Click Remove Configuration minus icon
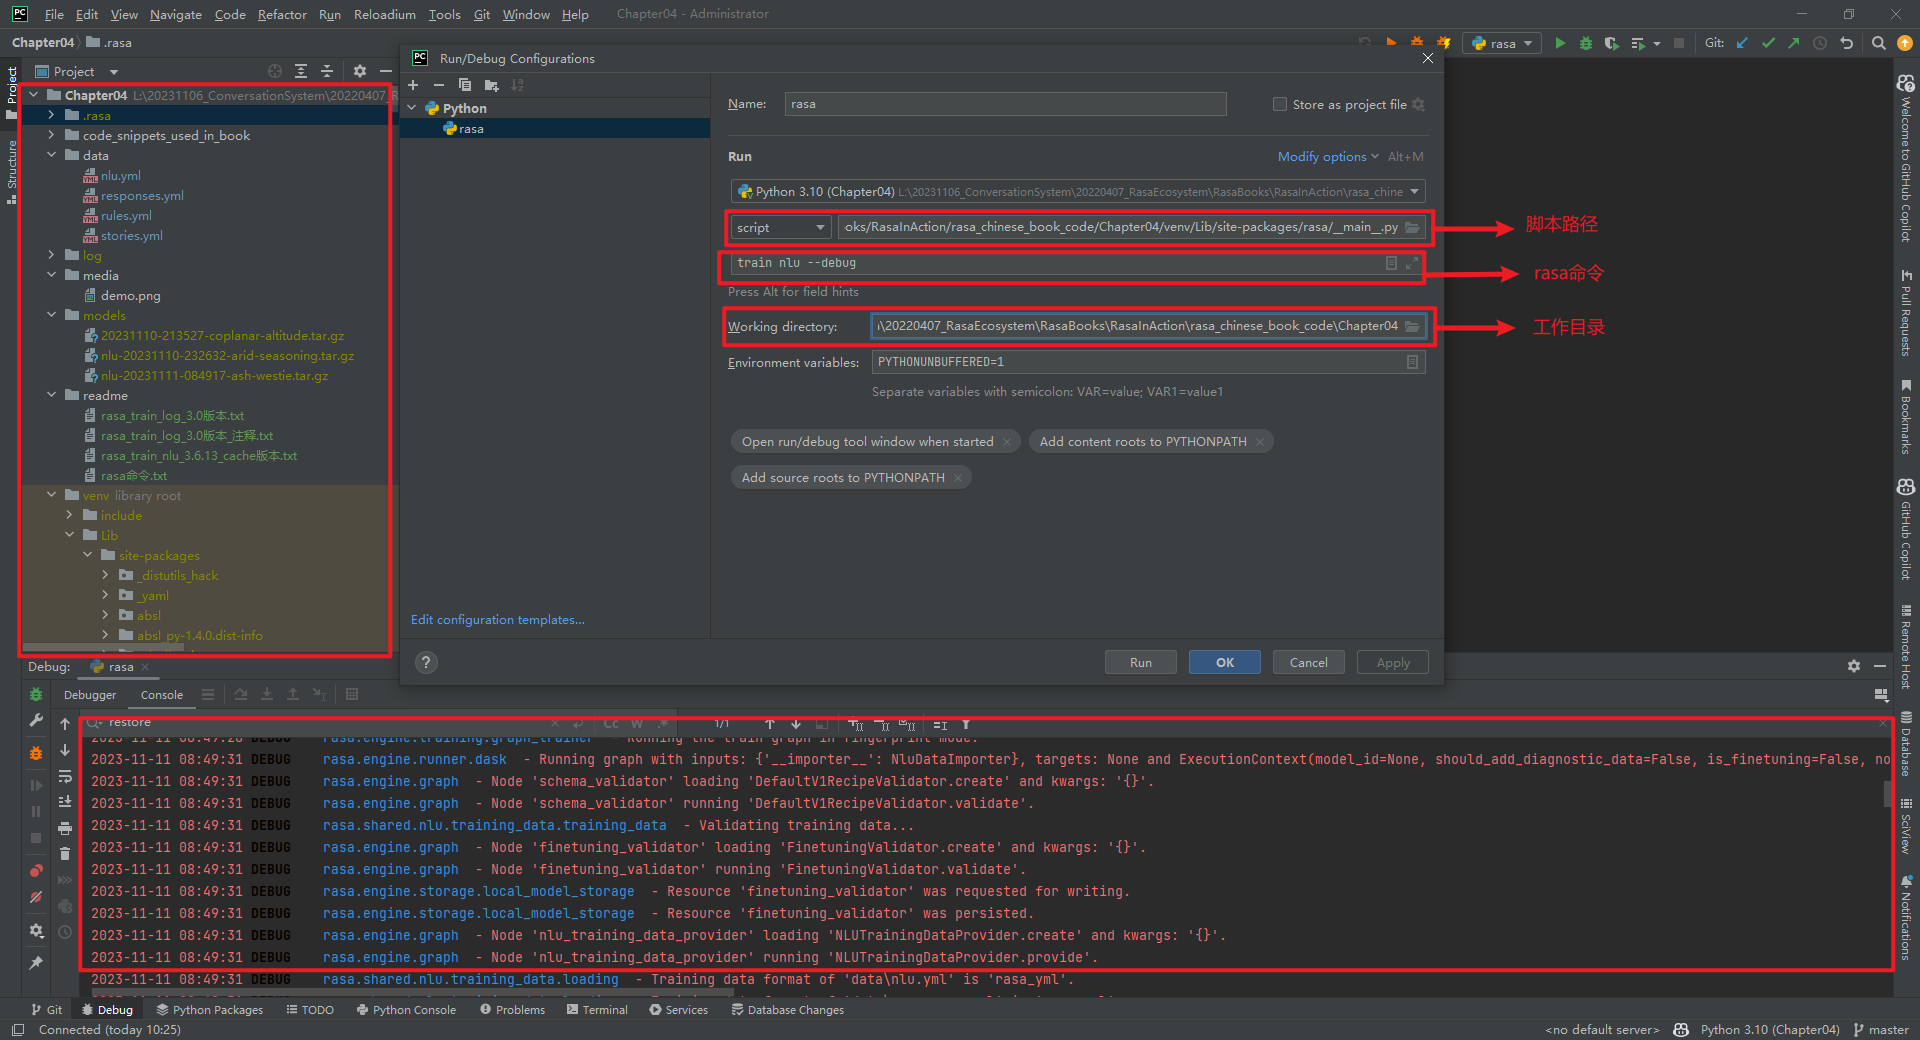This screenshot has height=1040, width=1920. point(438,85)
